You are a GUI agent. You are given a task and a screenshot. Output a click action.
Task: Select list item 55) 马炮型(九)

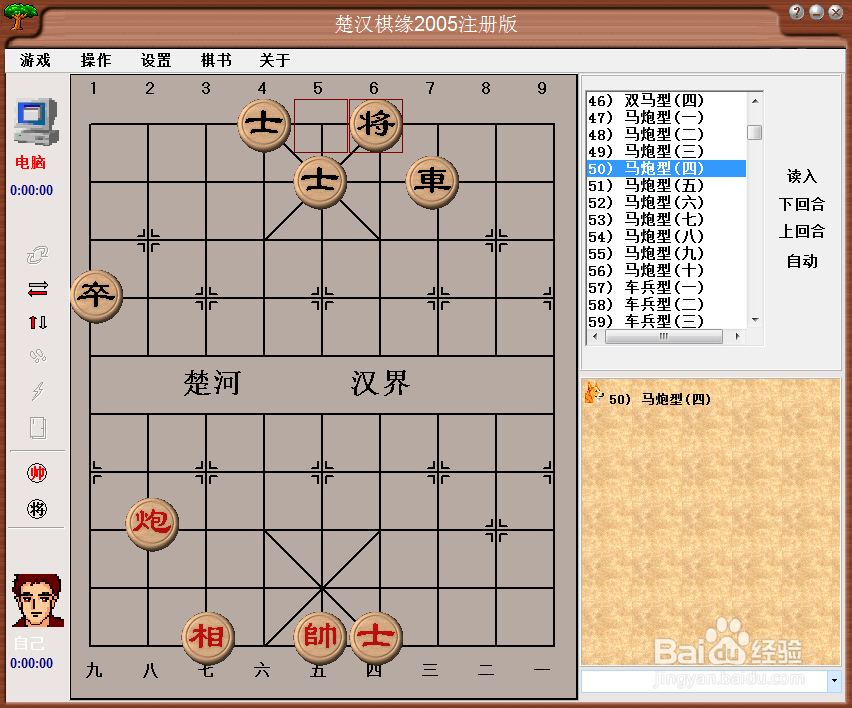click(667, 253)
